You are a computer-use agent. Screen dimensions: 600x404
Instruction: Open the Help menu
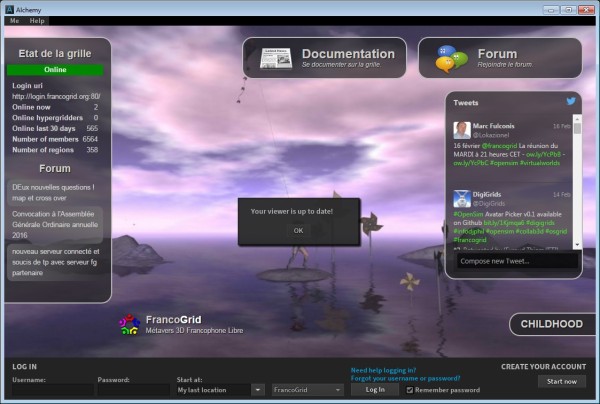[x=37, y=21]
